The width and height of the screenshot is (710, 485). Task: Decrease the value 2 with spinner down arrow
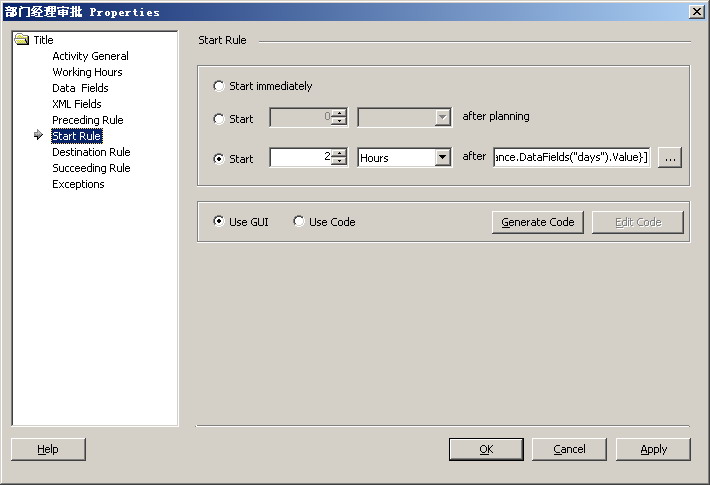coord(339,161)
